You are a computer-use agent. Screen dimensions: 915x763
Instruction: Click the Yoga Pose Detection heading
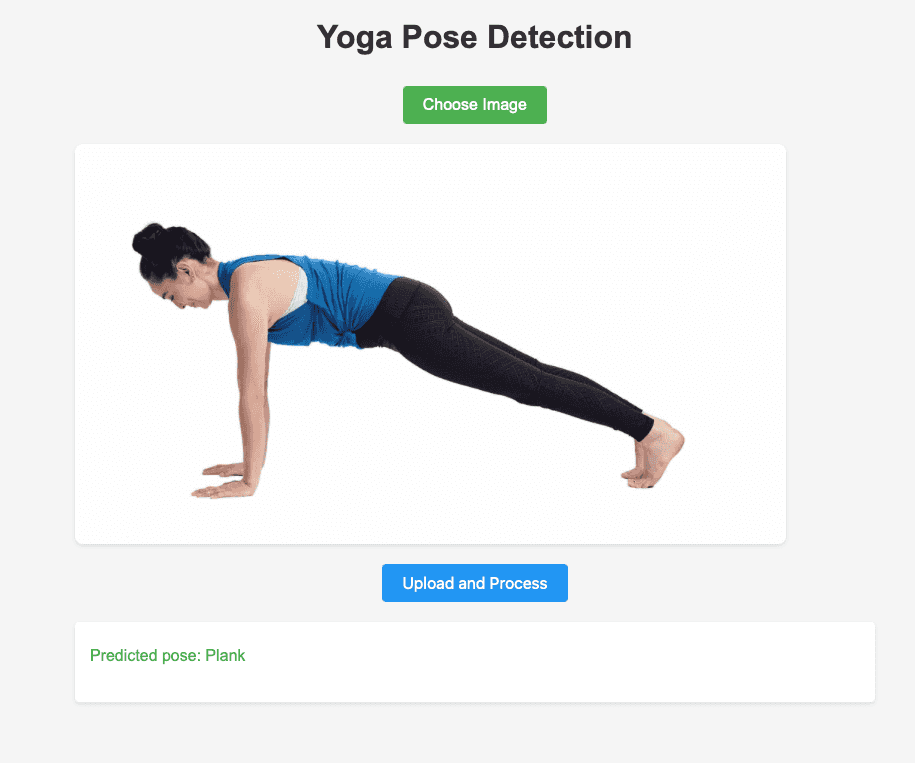tap(474, 38)
